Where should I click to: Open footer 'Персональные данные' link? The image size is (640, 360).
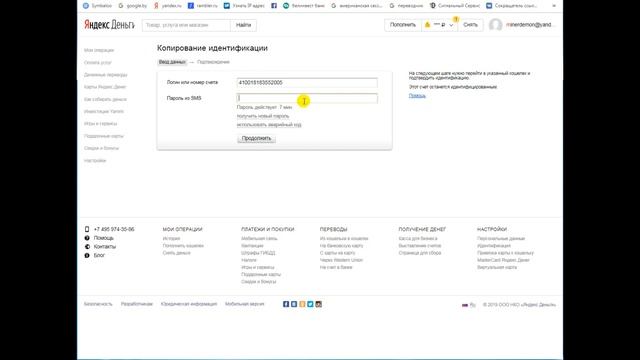[501, 238]
